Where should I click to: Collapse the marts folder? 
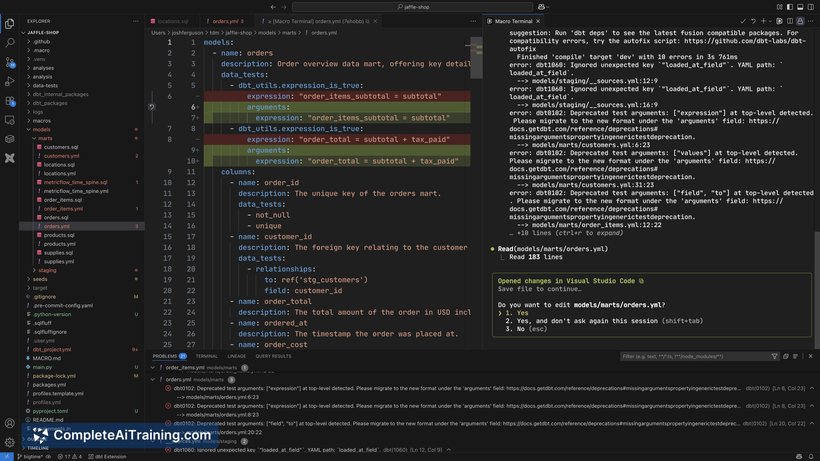pos(45,139)
